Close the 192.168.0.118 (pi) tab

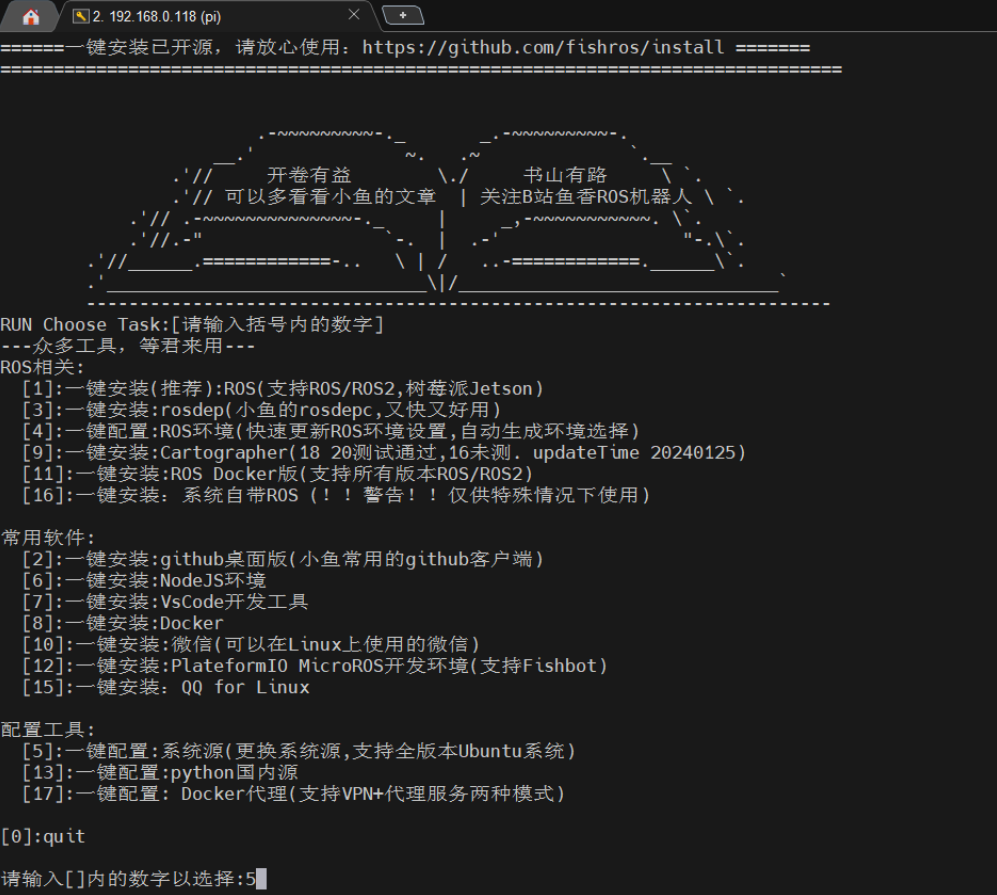click(354, 15)
